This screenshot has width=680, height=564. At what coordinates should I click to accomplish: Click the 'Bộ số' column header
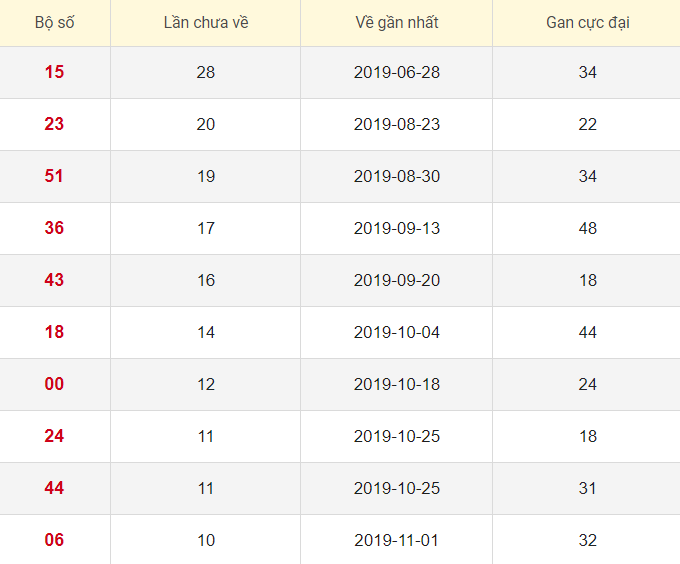[x=54, y=22]
